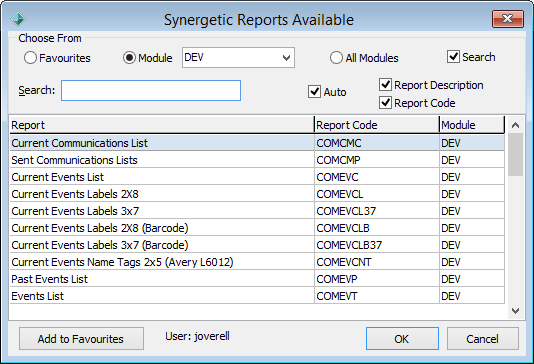Click DEV module cell in COMCMP row

coord(472,160)
